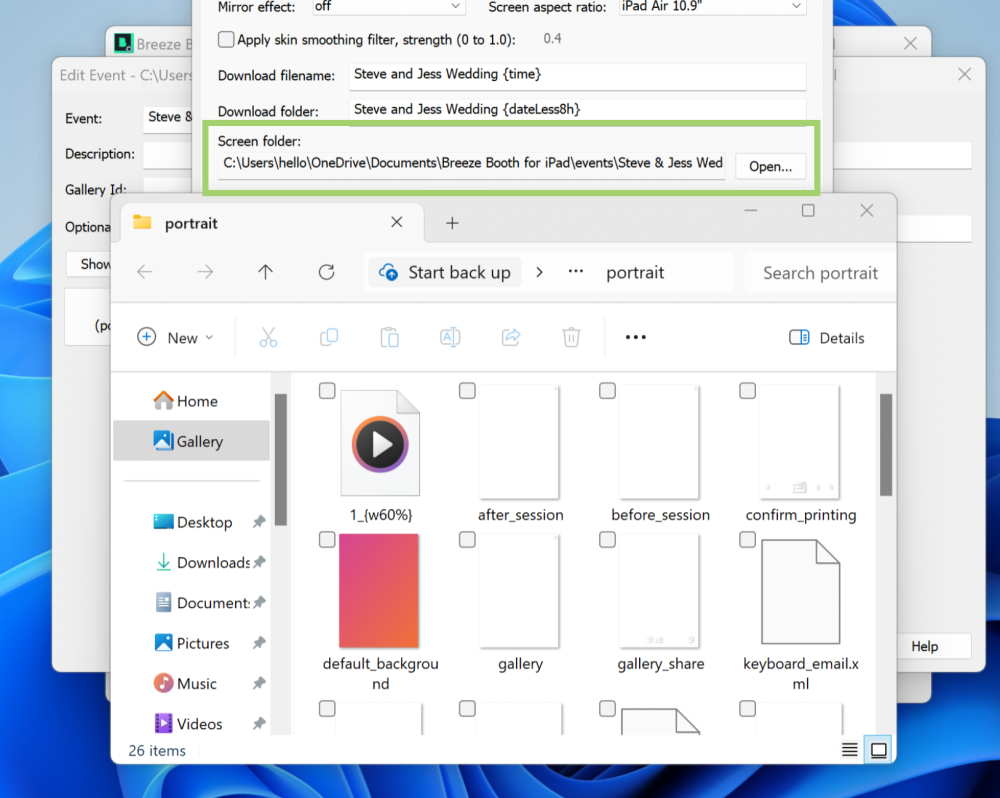Viewport: 1000px width, 798px height.
Task: Click the Event name field in Edit Event window
Action: [x=168, y=118]
